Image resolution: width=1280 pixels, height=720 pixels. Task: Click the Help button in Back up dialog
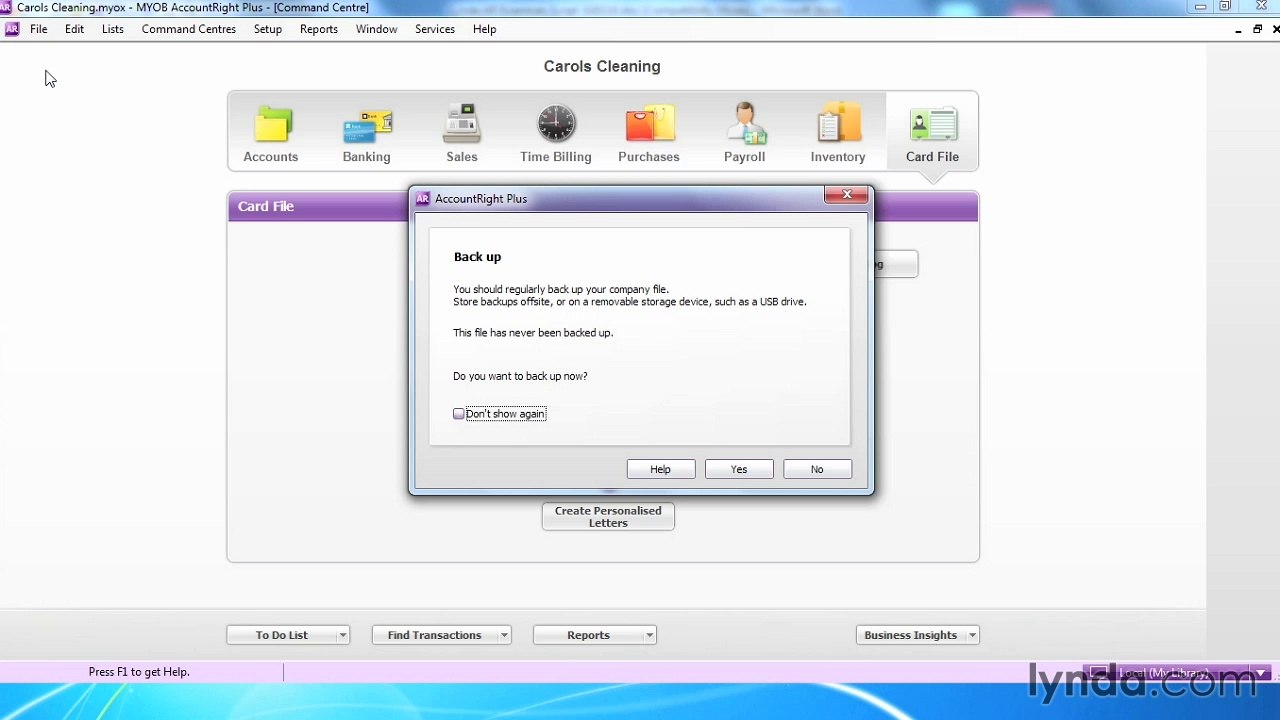click(x=661, y=469)
